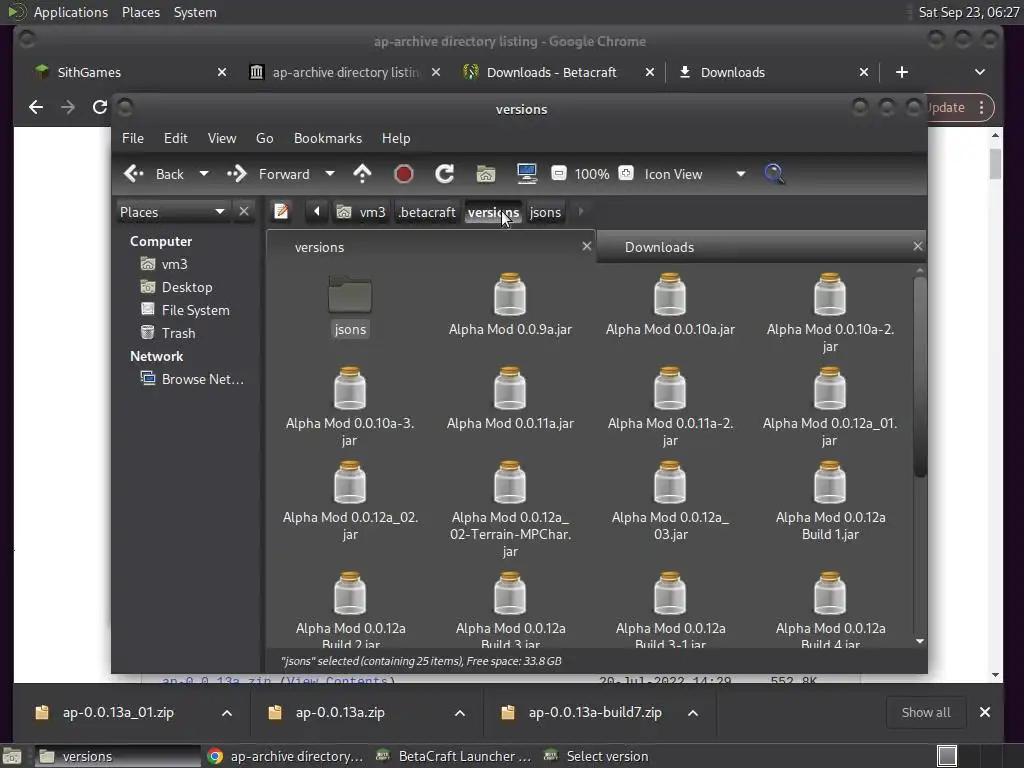This screenshot has height=768, width=1024.
Task: Select Alpha Mod 0.0.11a-2.jar file
Action: coord(670,408)
